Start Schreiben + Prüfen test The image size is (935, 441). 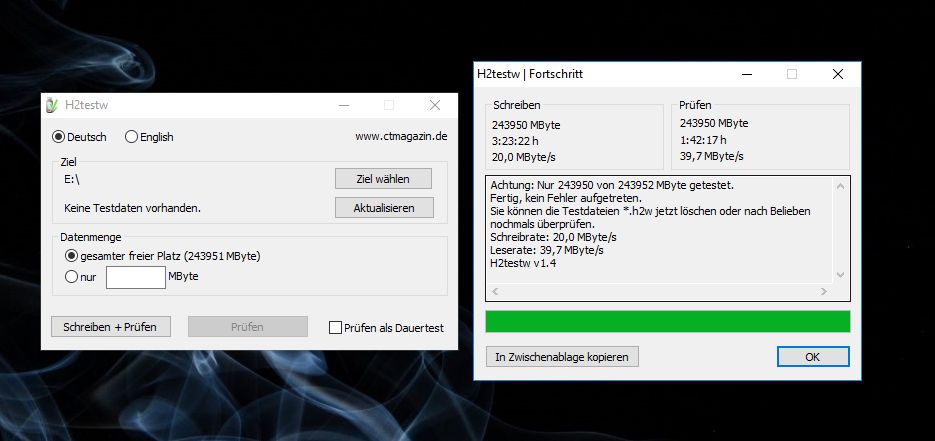(111, 327)
